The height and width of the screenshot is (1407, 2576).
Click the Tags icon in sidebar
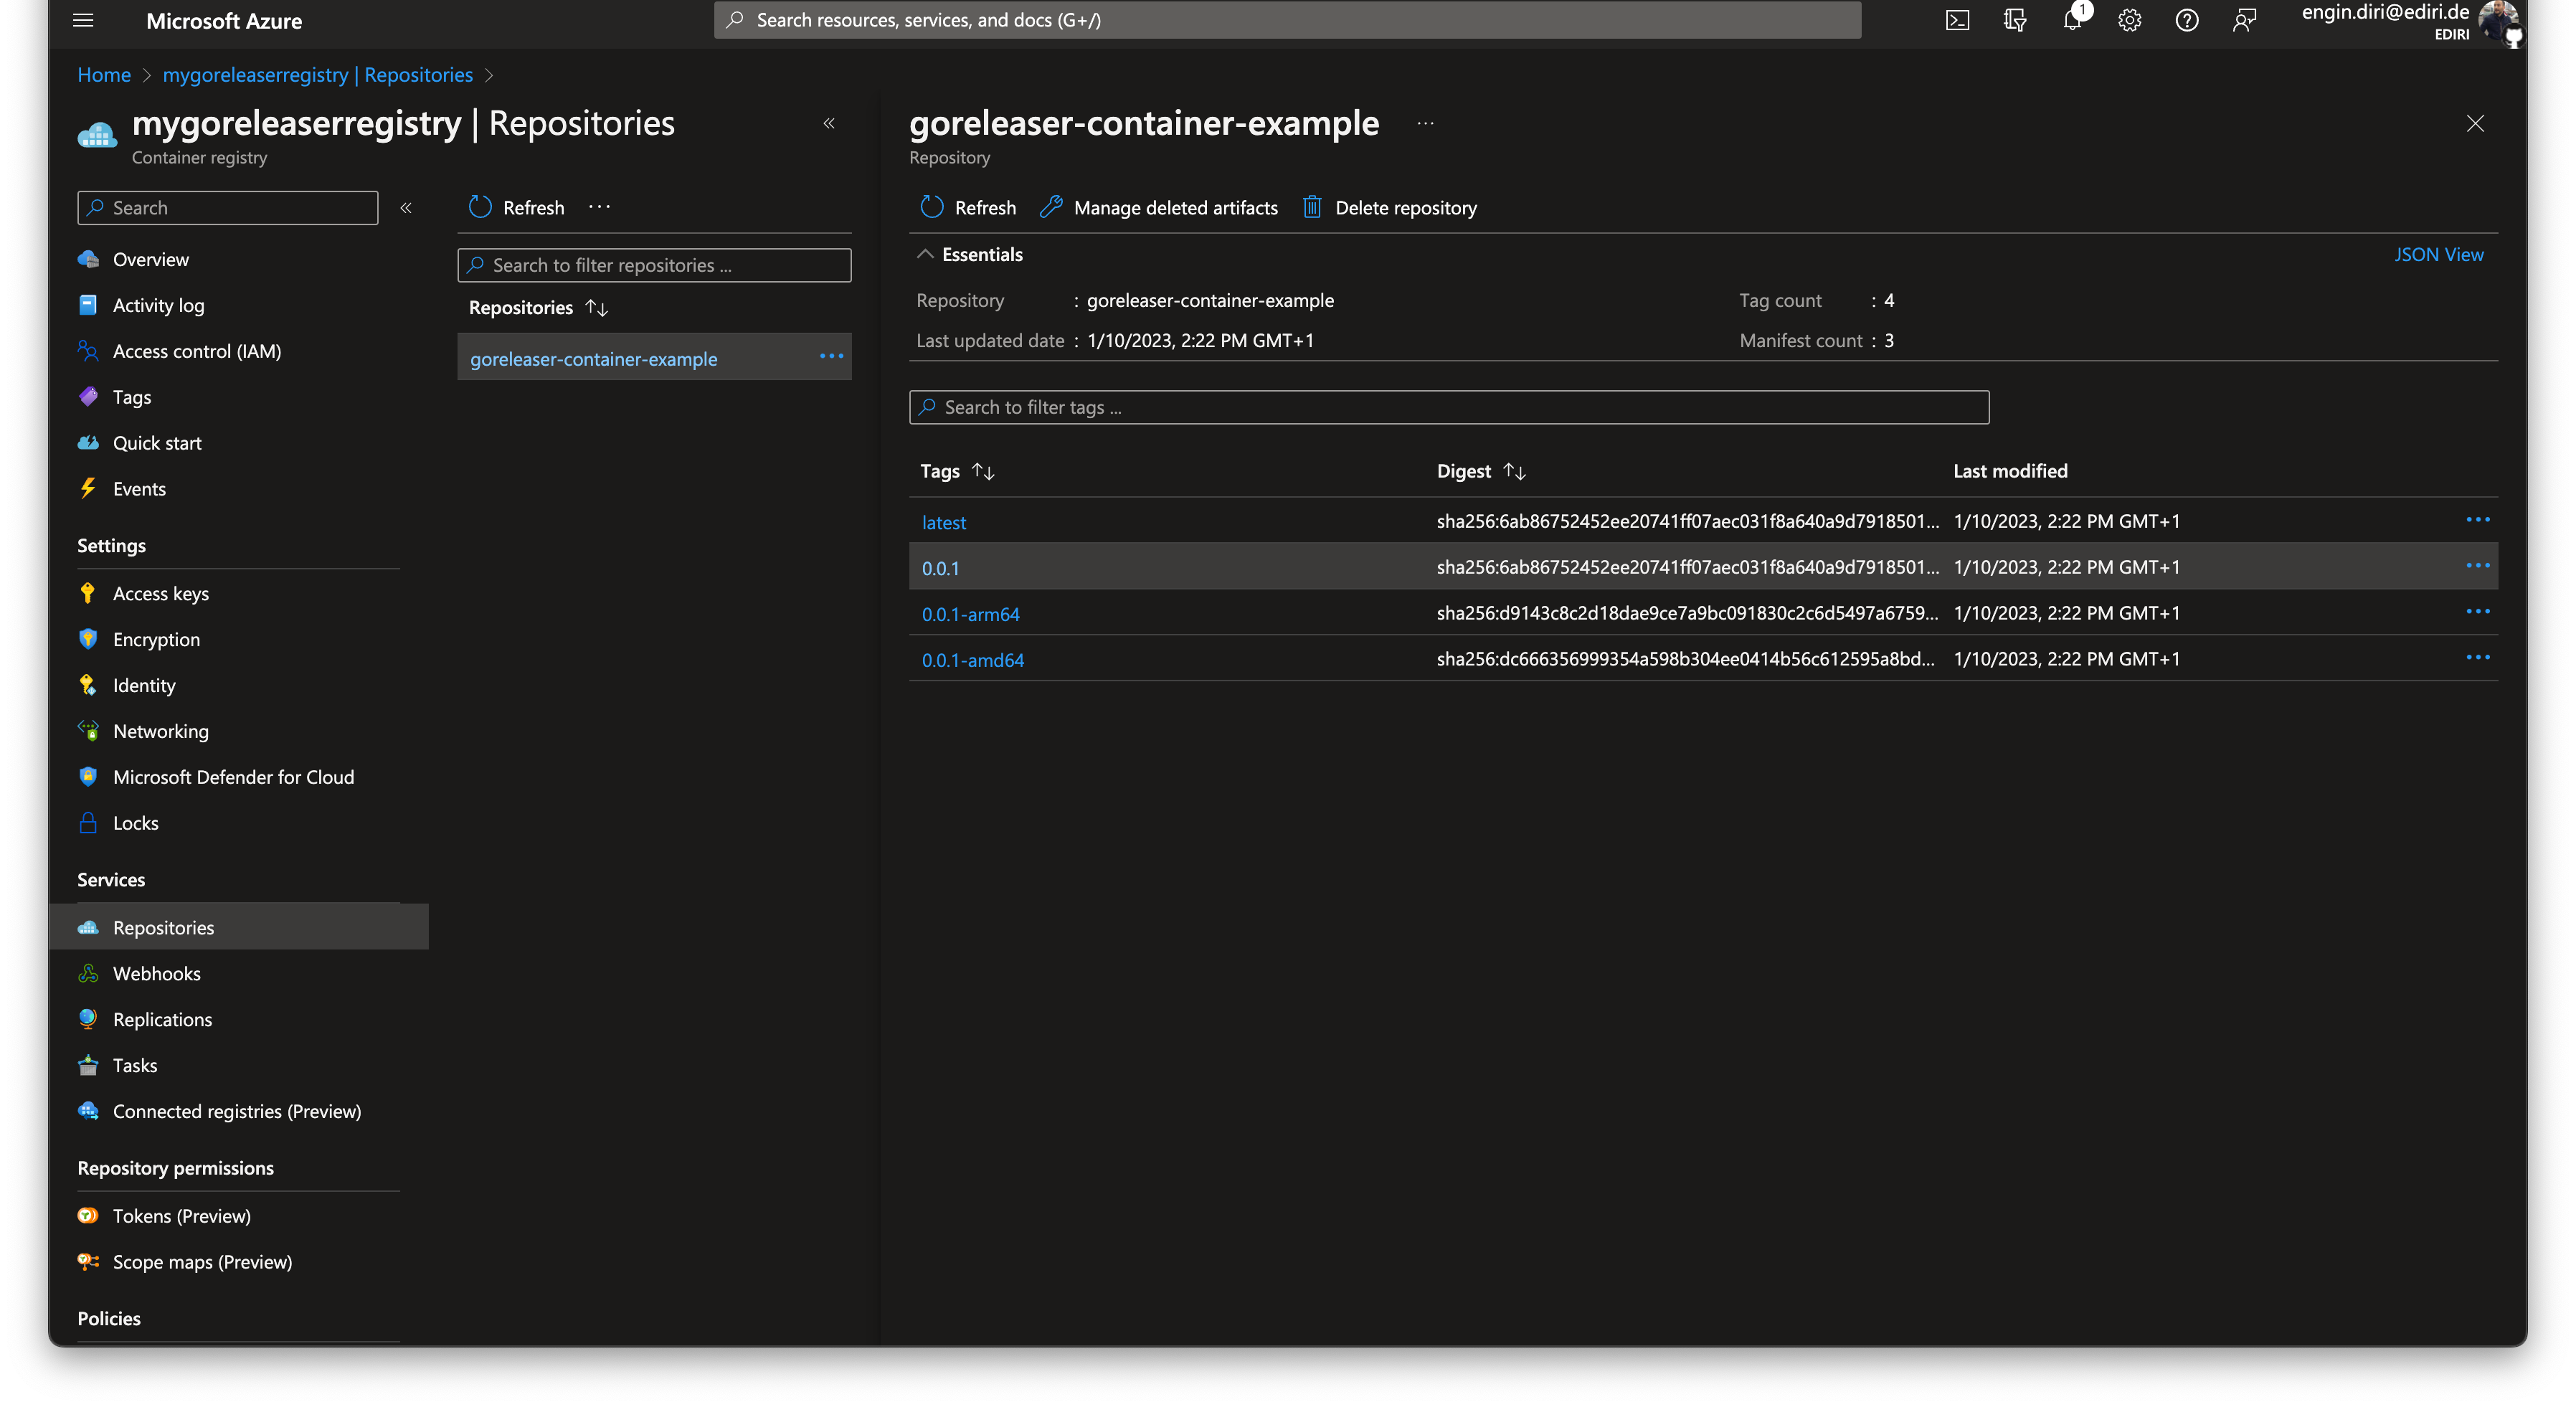[88, 397]
